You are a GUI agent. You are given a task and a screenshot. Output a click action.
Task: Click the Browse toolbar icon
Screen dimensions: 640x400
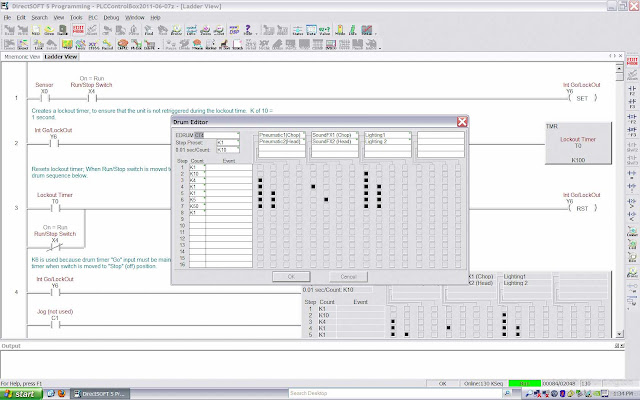coord(176,30)
